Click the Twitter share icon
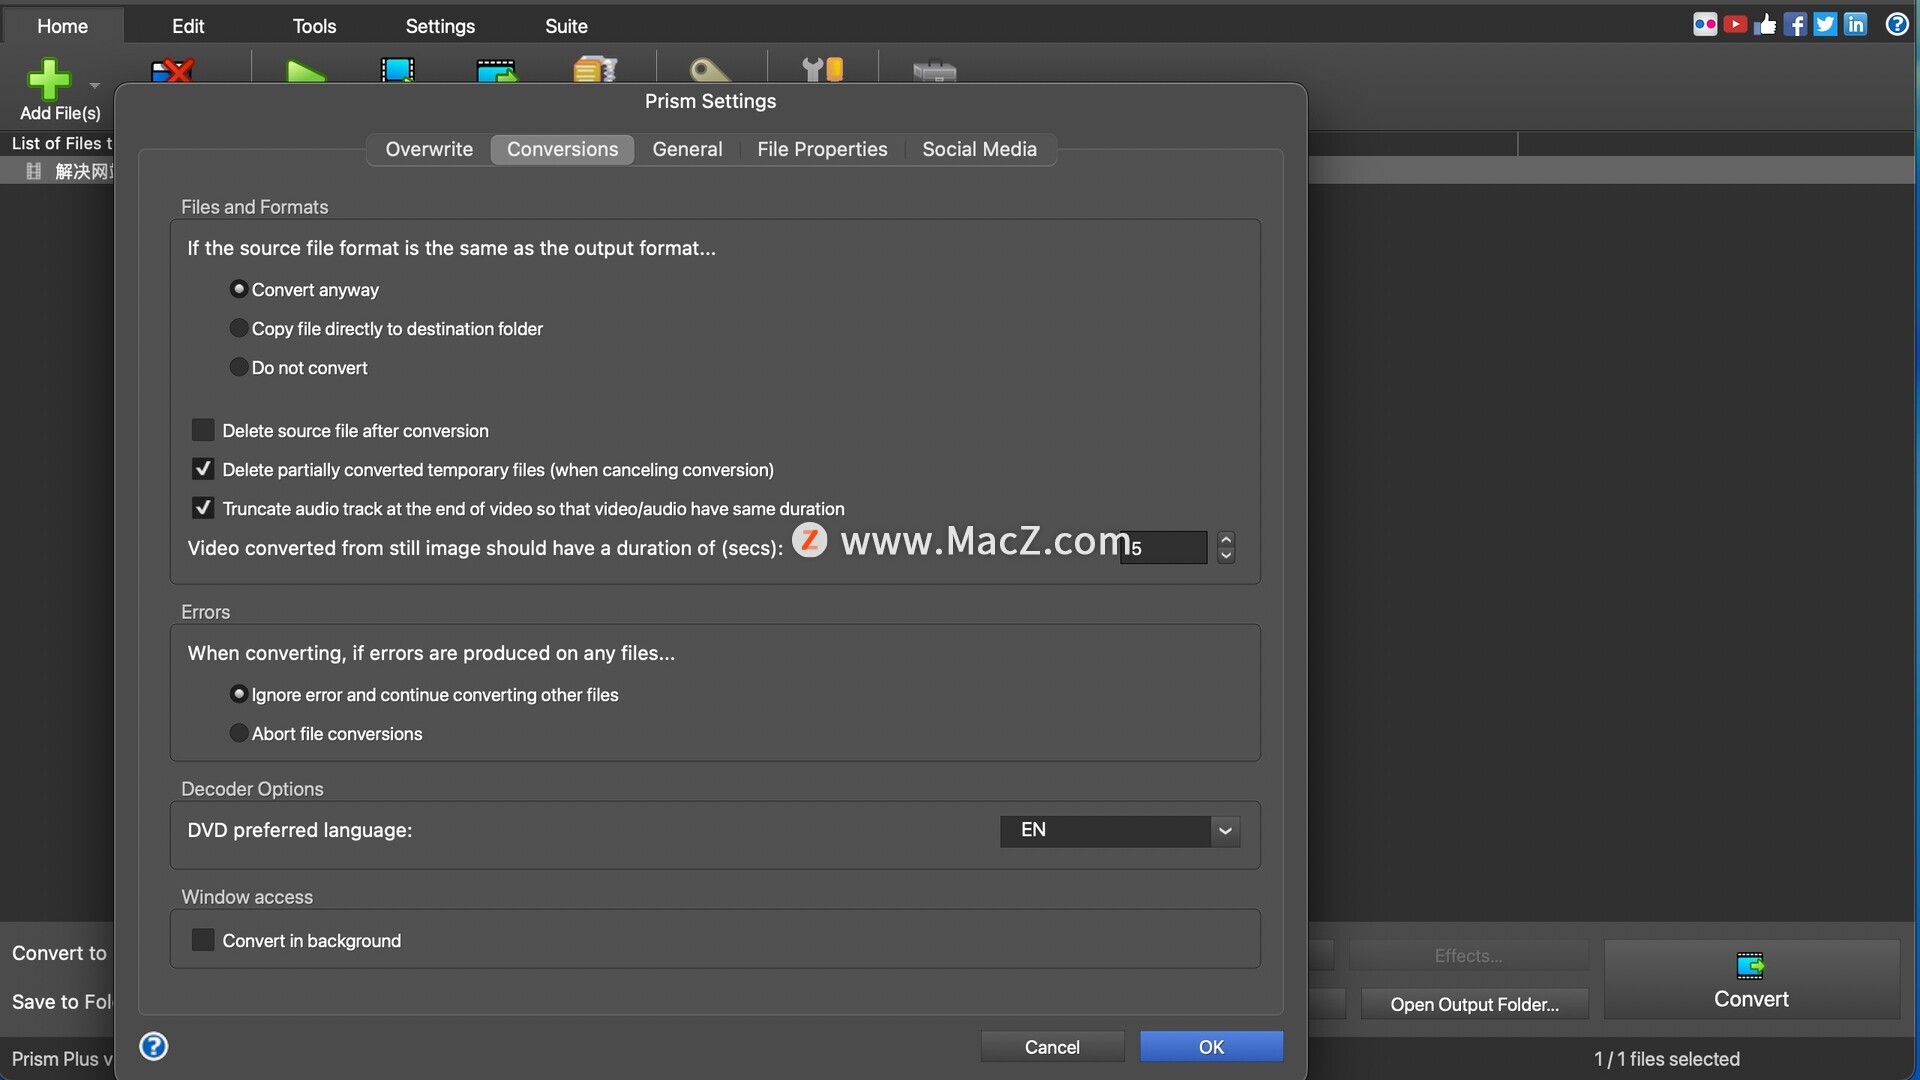Screen dimensions: 1920x1080 1825,25
